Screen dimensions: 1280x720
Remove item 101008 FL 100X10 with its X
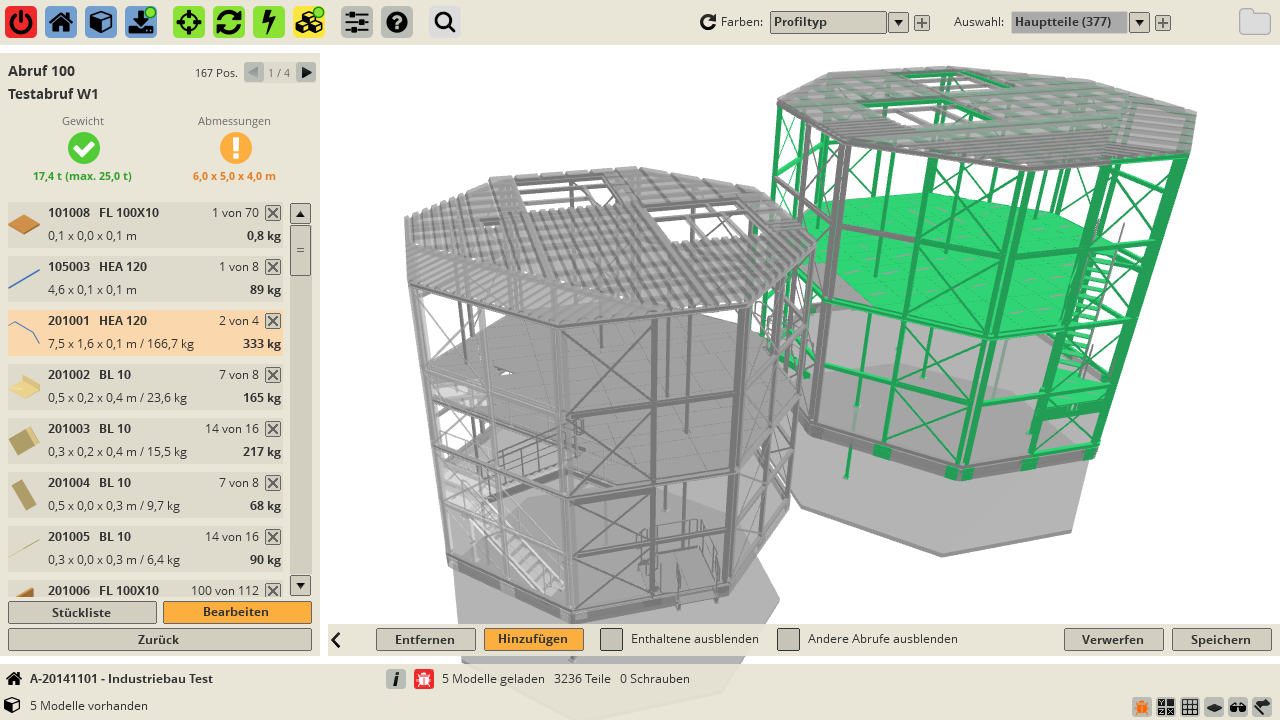pos(273,213)
